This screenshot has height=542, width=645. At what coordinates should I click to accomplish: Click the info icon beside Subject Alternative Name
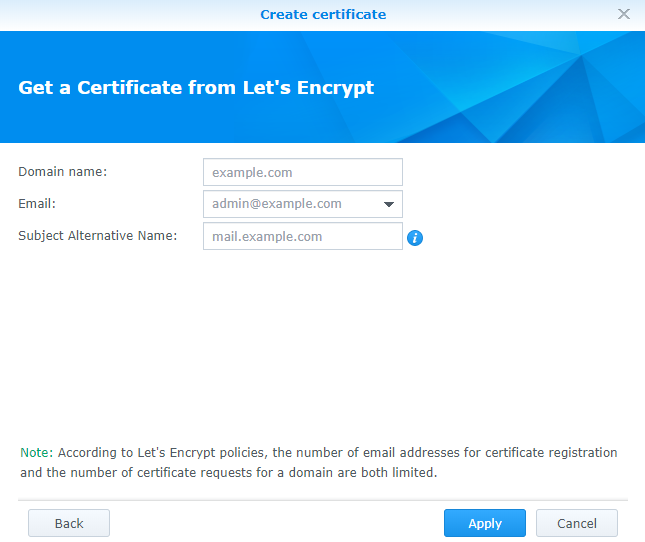pos(415,238)
